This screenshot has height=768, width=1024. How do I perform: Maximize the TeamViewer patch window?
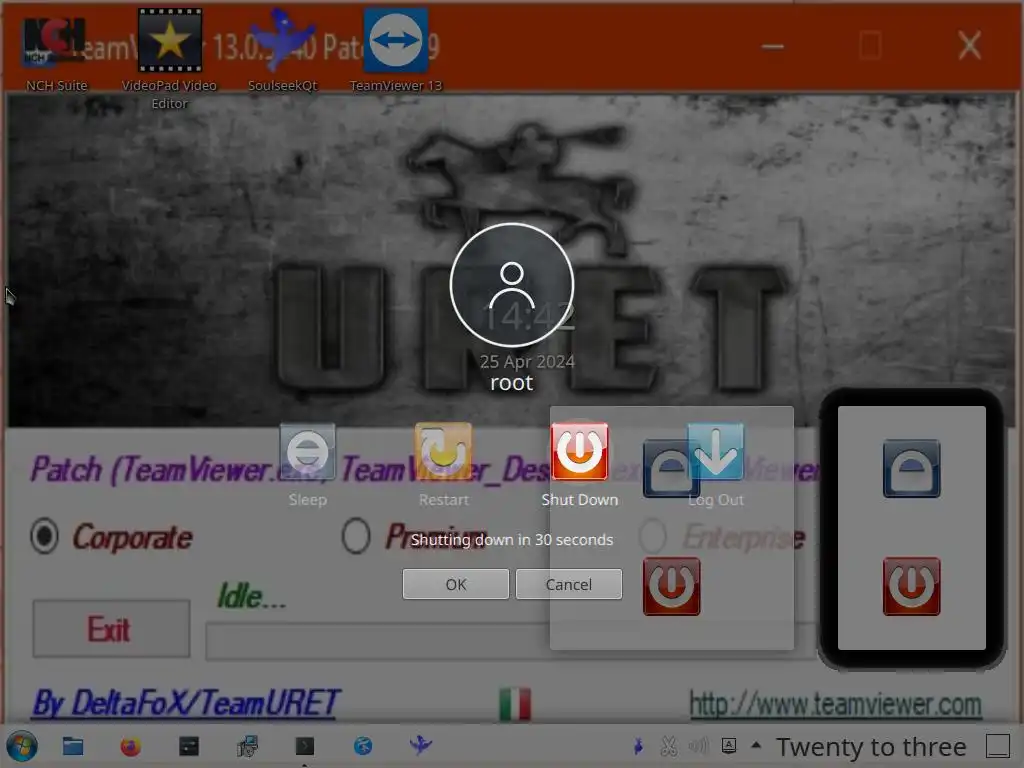click(x=871, y=46)
